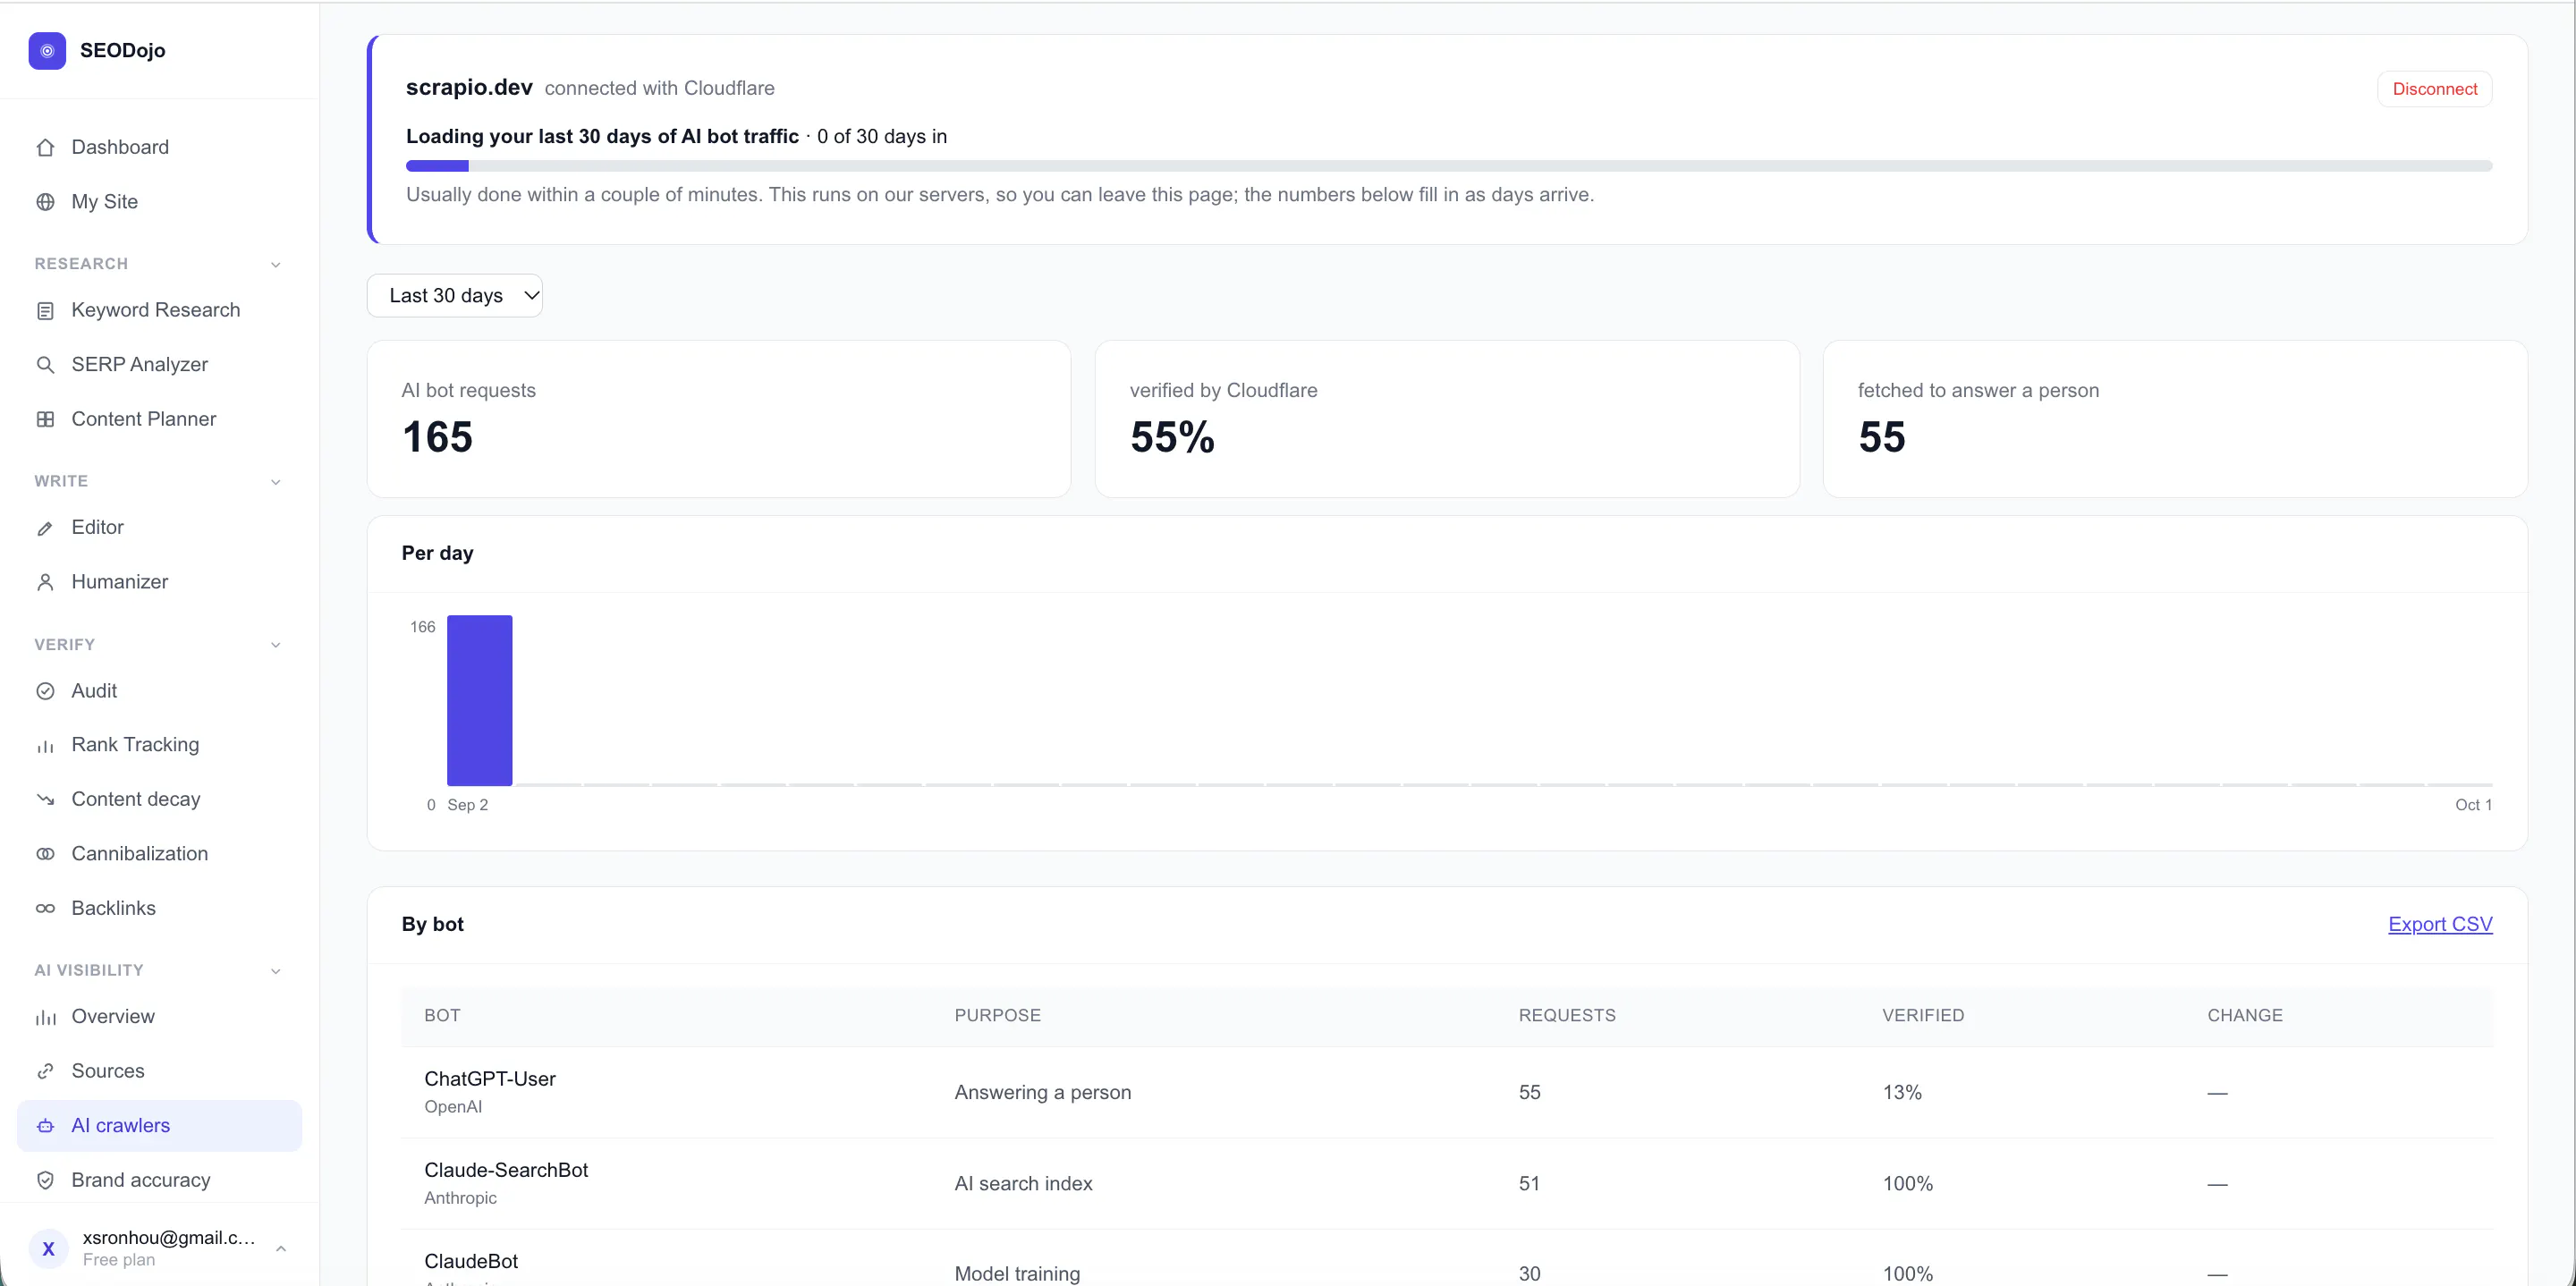Click the Rank Tracking bars icon

tap(45, 746)
